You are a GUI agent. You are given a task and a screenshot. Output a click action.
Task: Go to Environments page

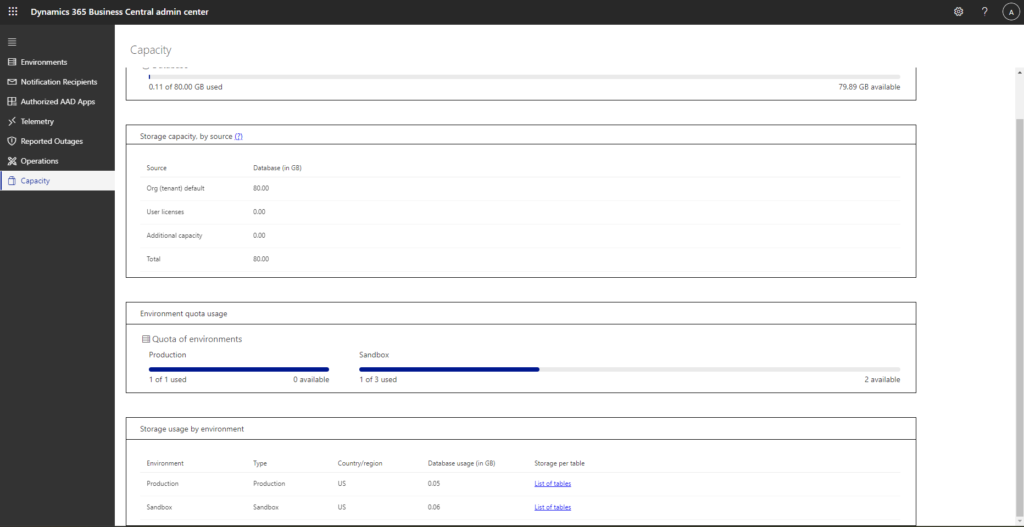(44, 62)
